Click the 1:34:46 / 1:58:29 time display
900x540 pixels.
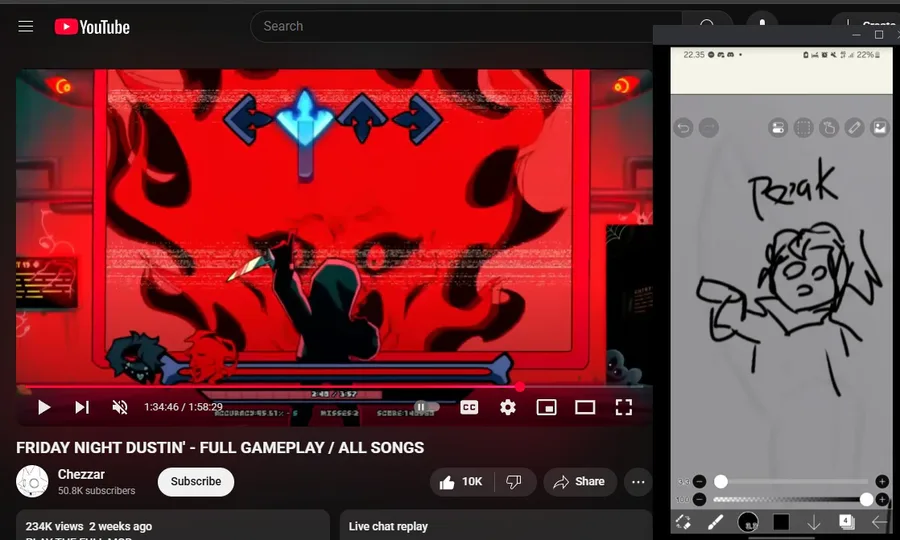tap(183, 407)
